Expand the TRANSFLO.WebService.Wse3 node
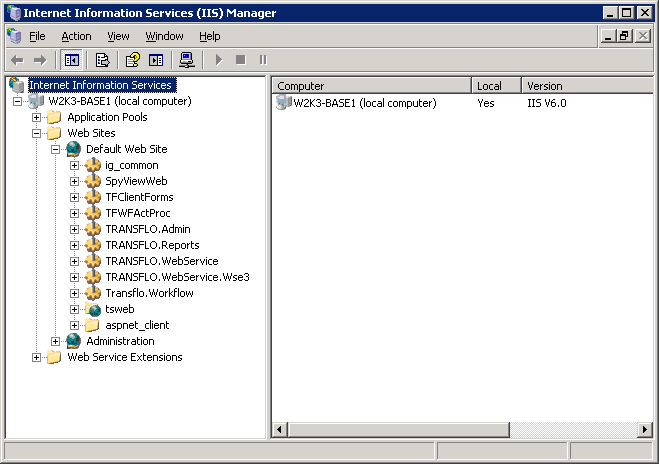The height and width of the screenshot is (464, 659). coord(74,277)
